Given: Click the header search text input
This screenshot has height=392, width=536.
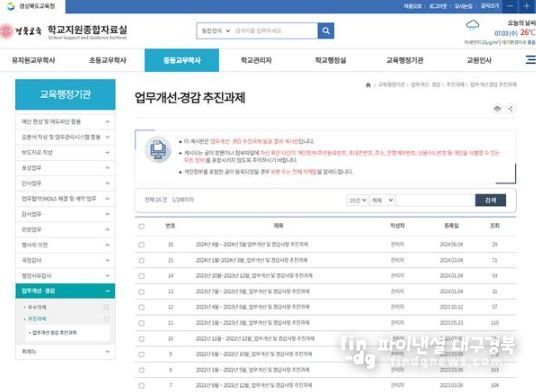Looking at the screenshot, I should (275, 31).
